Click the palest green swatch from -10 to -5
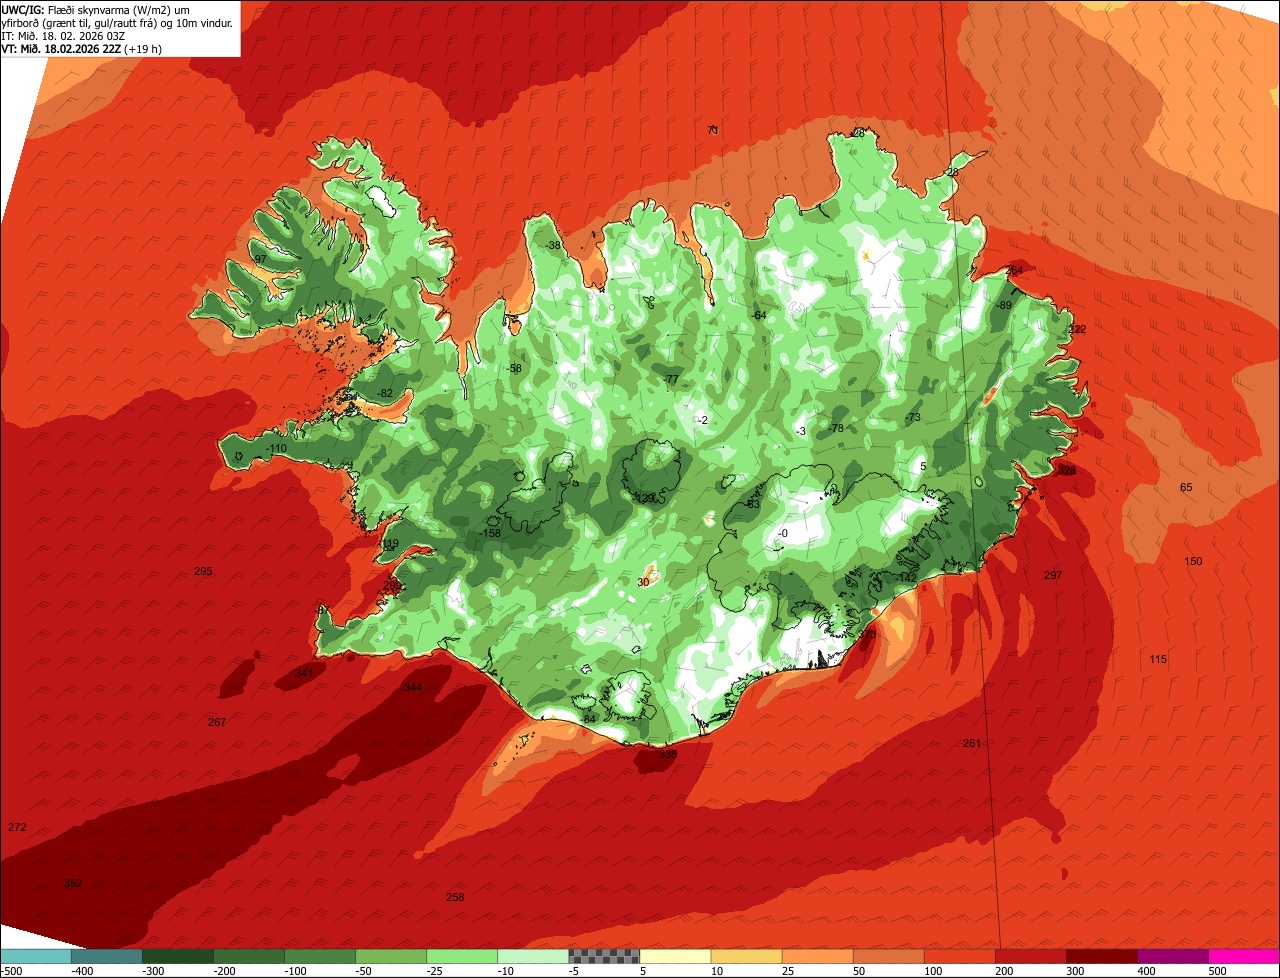This screenshot has width=1280, height=978. point(533,956)
